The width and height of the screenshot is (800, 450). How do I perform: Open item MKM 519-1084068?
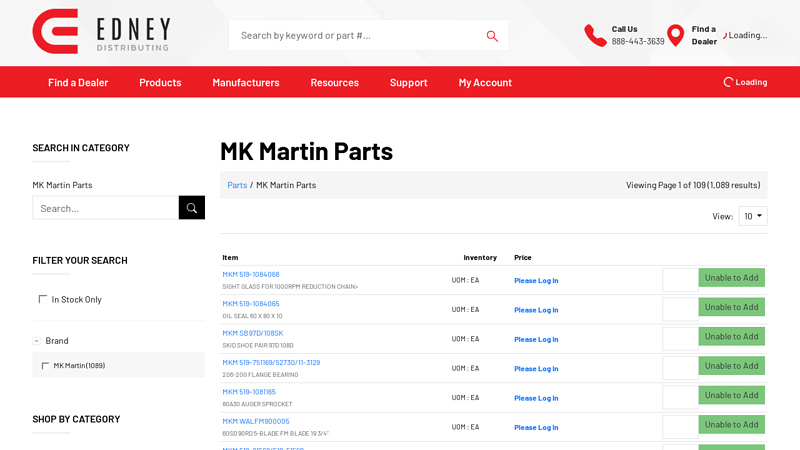coord(251,274)
